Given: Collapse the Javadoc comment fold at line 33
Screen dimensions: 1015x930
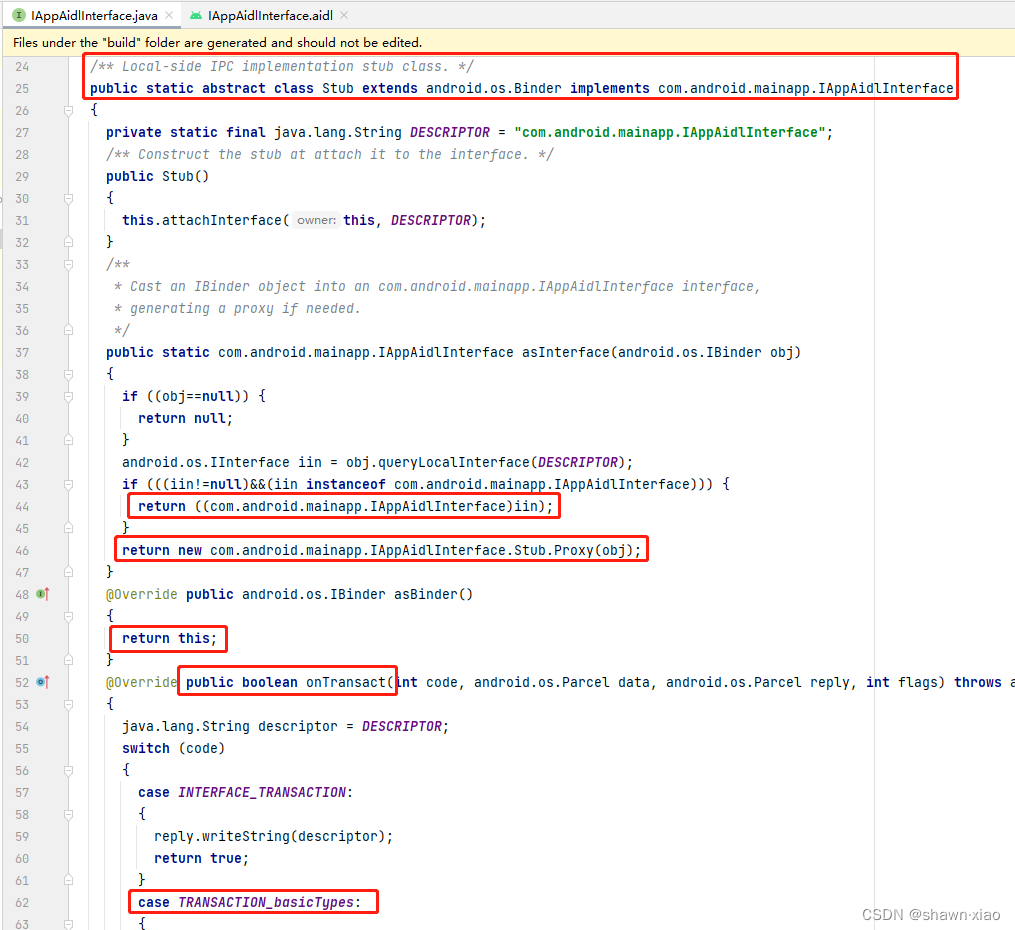Looking at the screenshot, I should click(x=68, y=264).
